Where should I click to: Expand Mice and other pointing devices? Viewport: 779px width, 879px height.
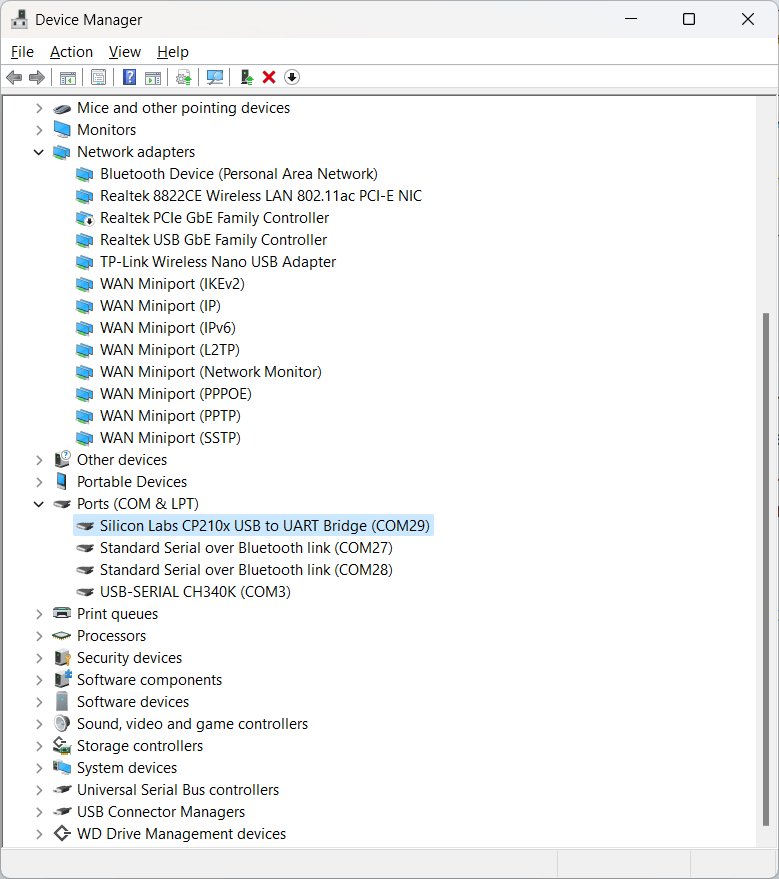tap(39, 108)
